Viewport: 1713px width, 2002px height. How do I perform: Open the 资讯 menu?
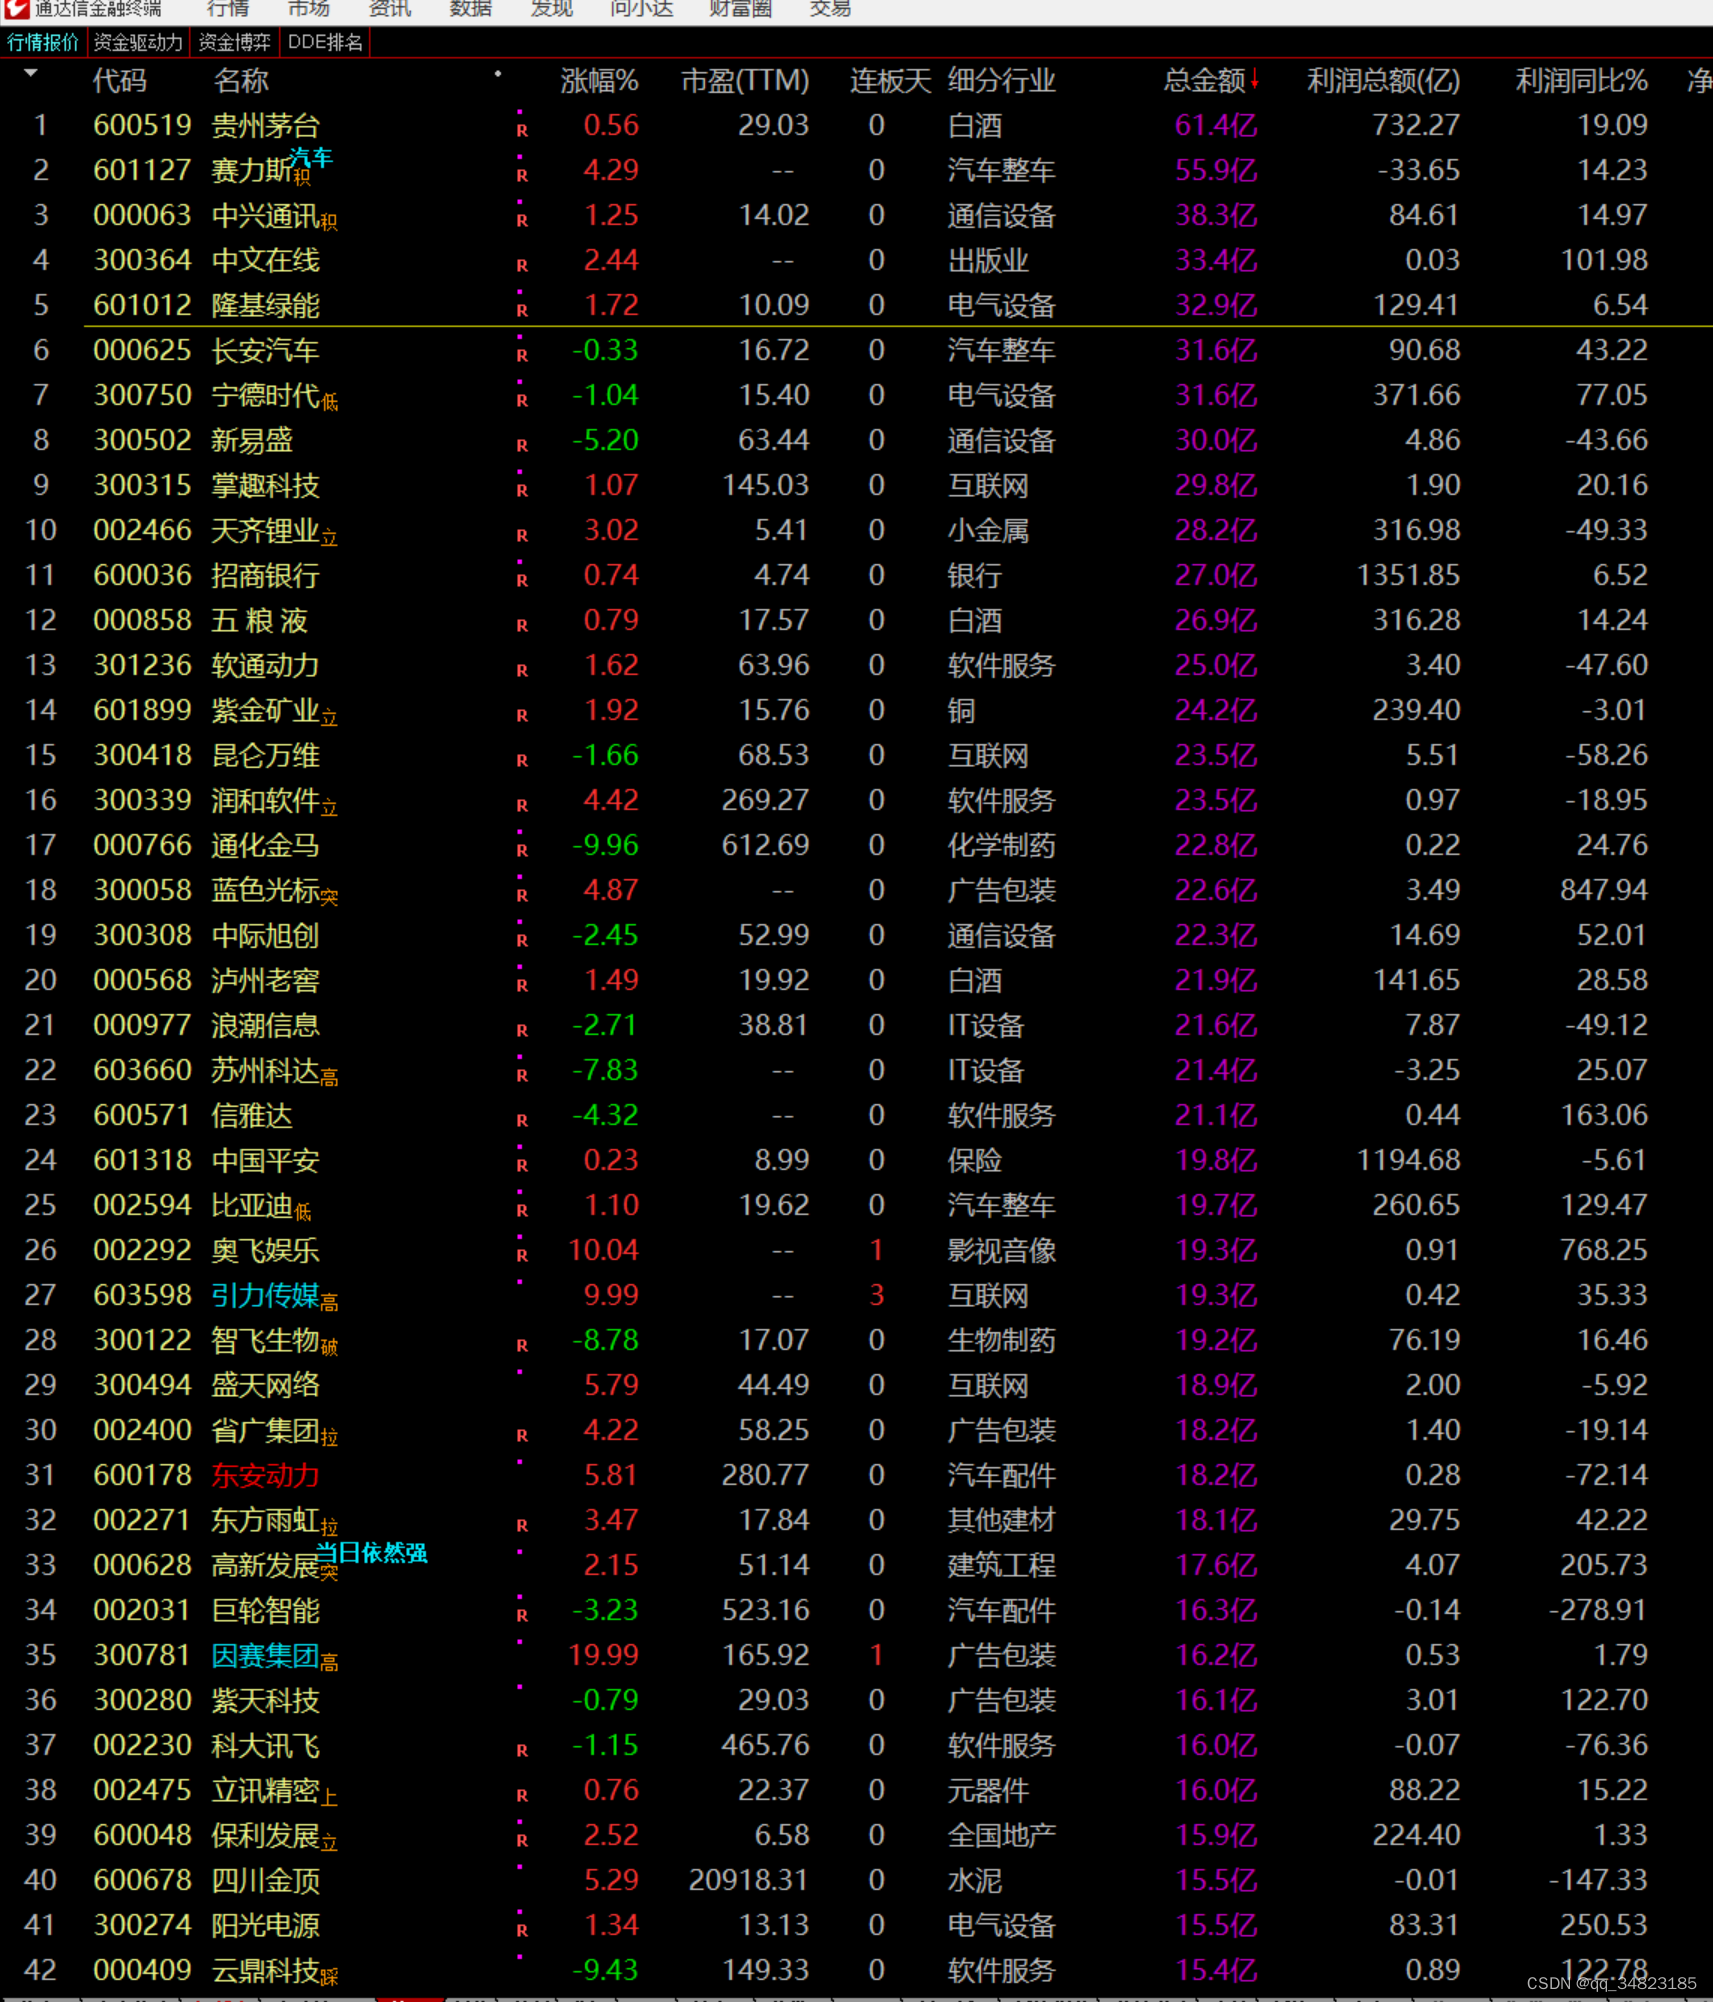tap(390, 9)
